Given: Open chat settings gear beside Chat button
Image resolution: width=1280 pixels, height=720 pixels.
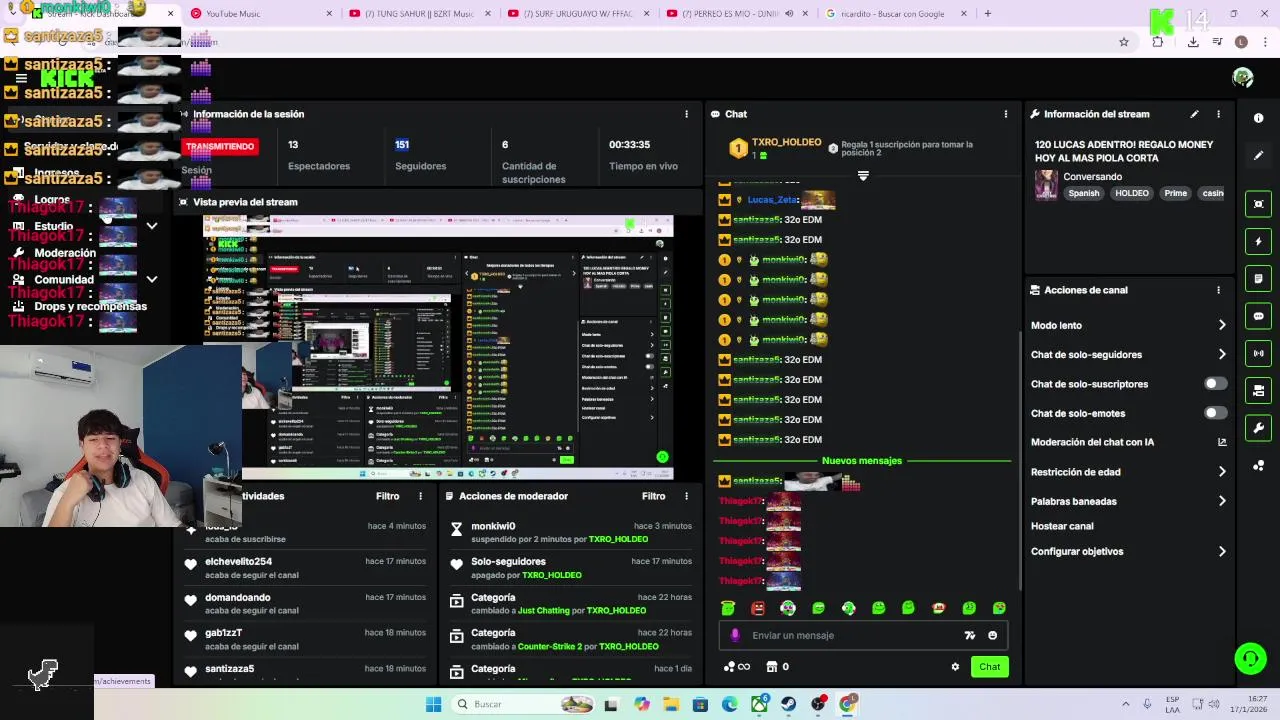Looking at the screenshot, I should 955,667.
